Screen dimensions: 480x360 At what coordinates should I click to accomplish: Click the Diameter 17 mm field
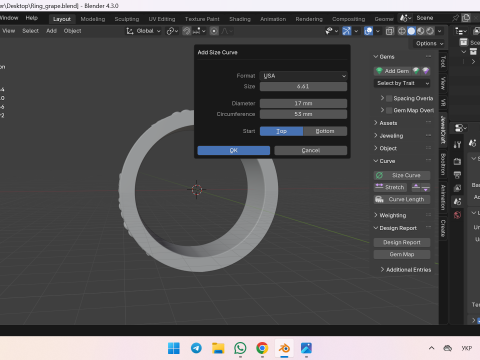303,103
